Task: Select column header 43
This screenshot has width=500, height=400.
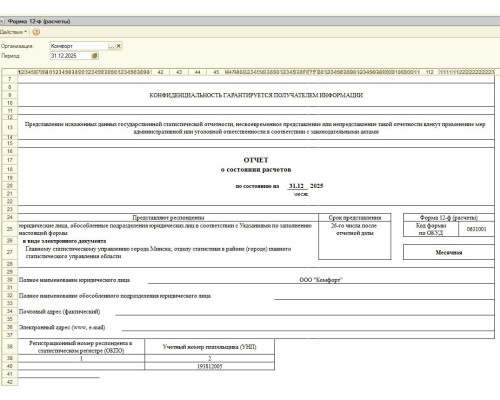Action: [179, 72]
